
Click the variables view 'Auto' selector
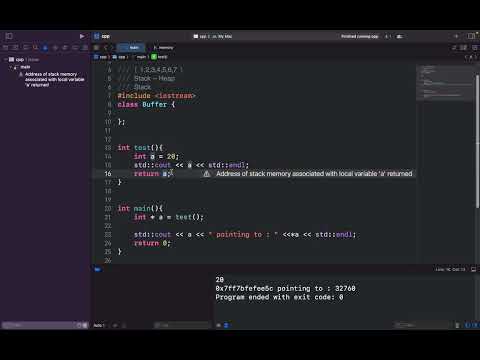point(99,325)
